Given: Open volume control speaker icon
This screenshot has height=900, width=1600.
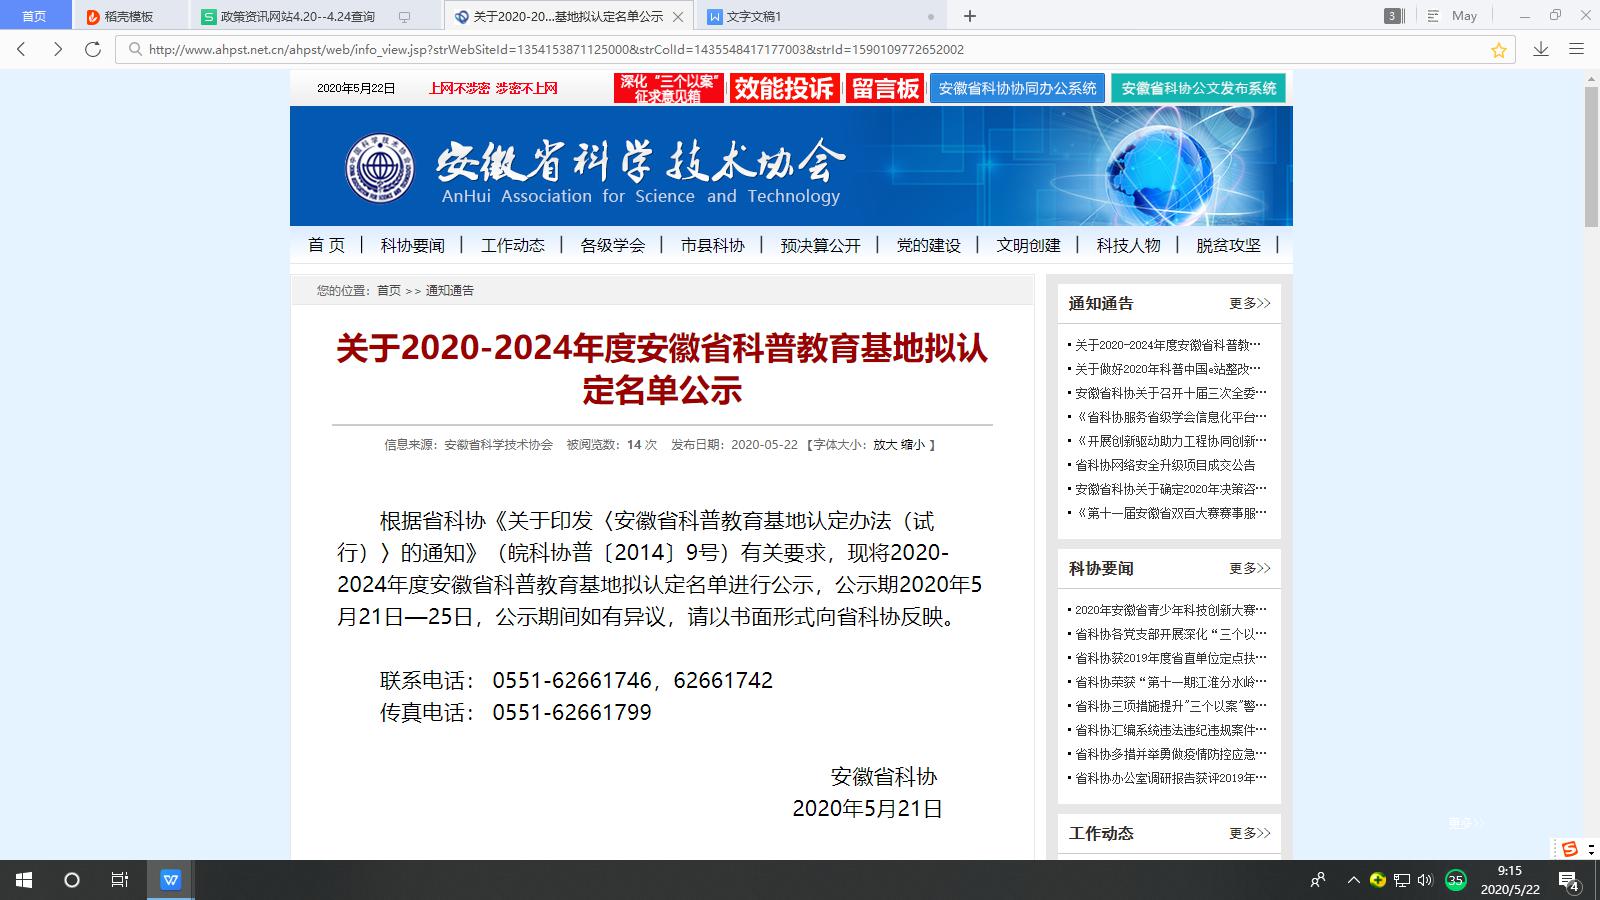Looking at the screenshot, I should tap(1425, 880).
